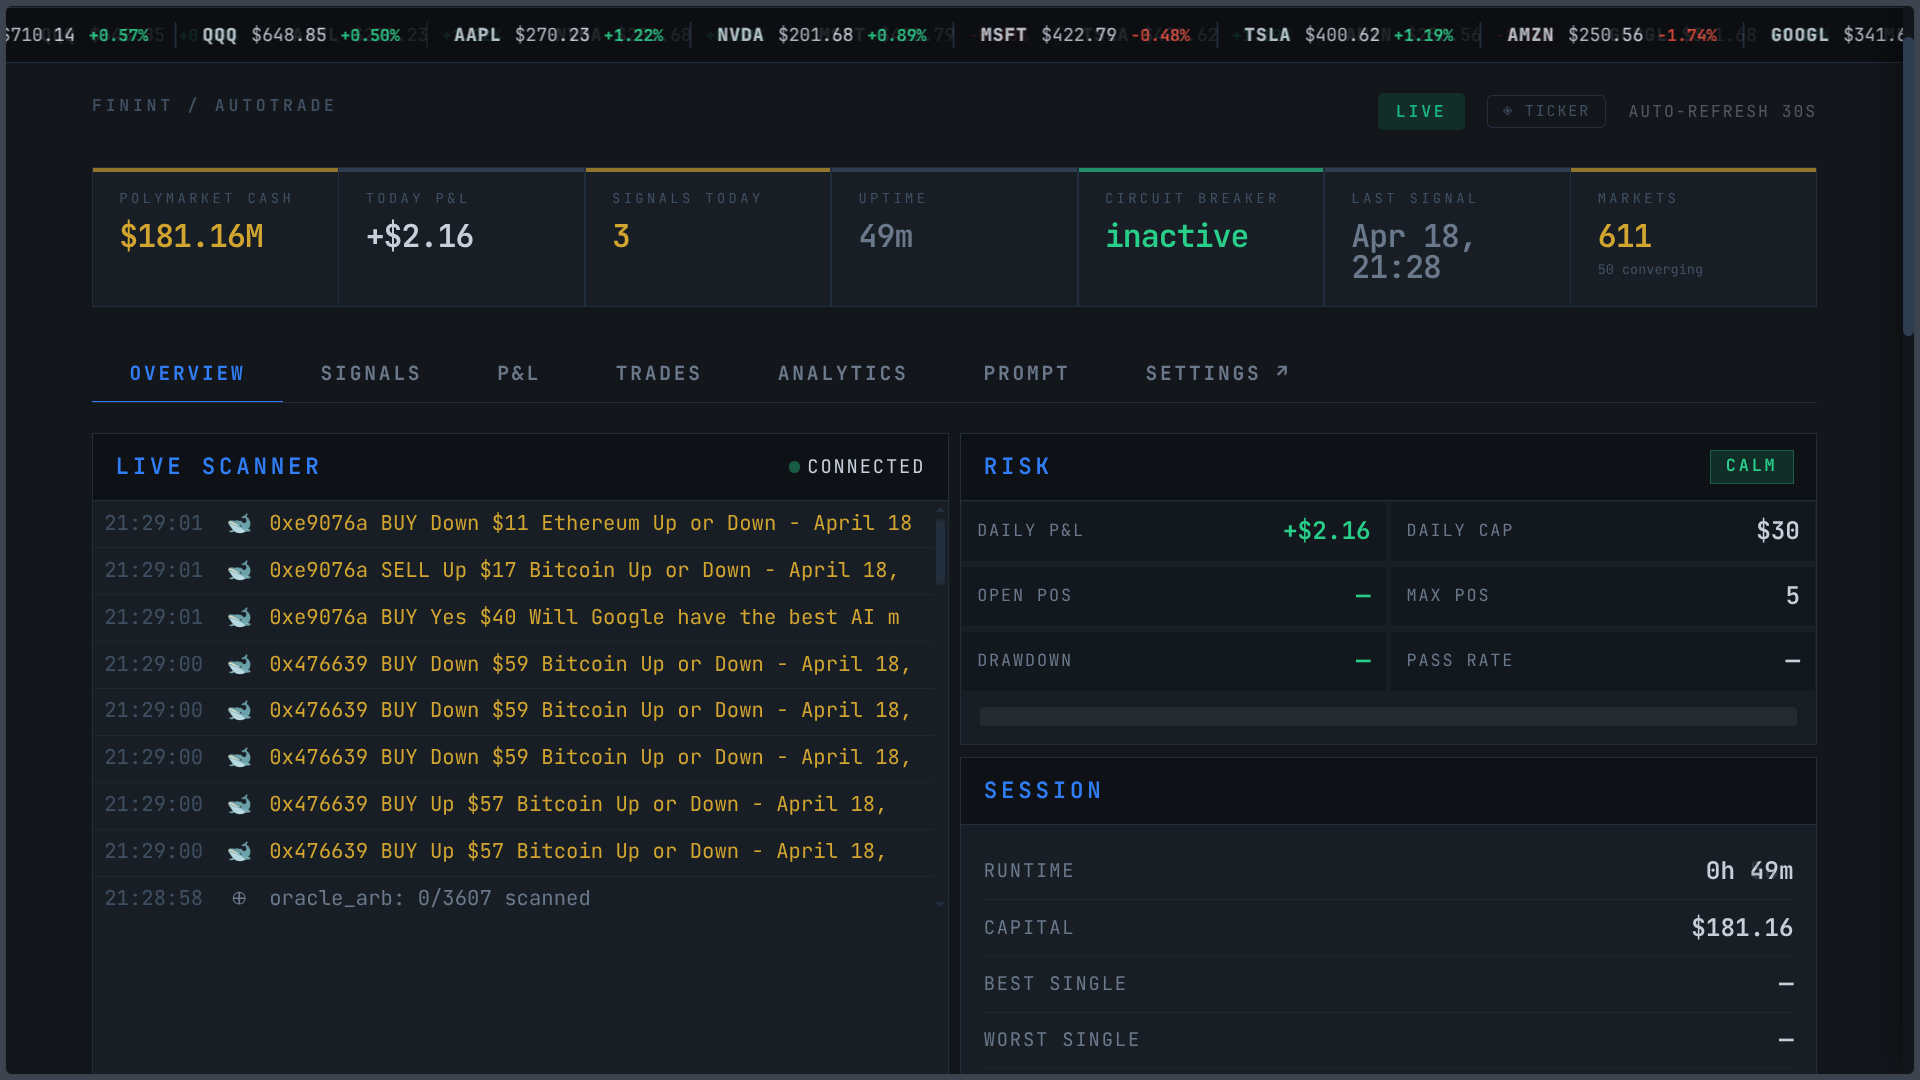1920x1080 pixels.
Task: Click green connected status dot in Live Scanner
Action: [794, 467]
